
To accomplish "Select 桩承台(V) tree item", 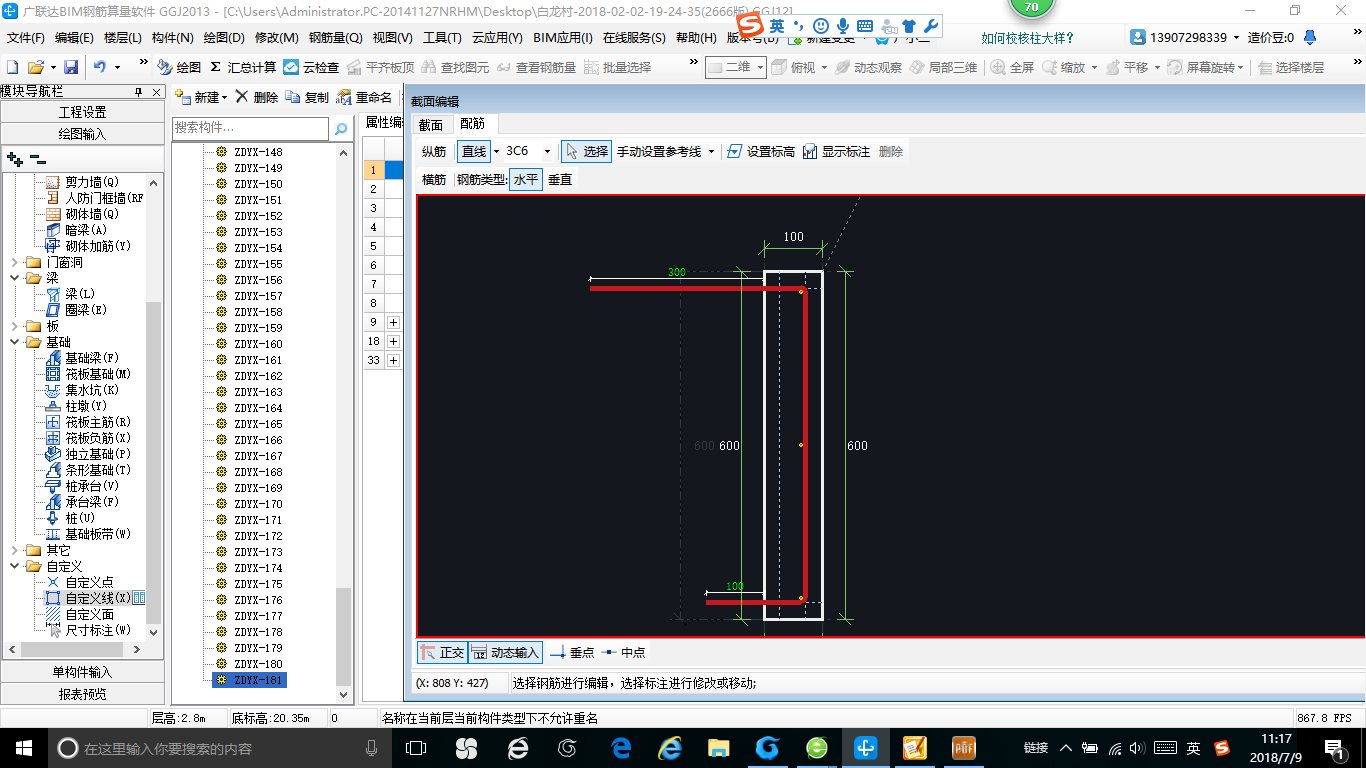I will point(82,486).
